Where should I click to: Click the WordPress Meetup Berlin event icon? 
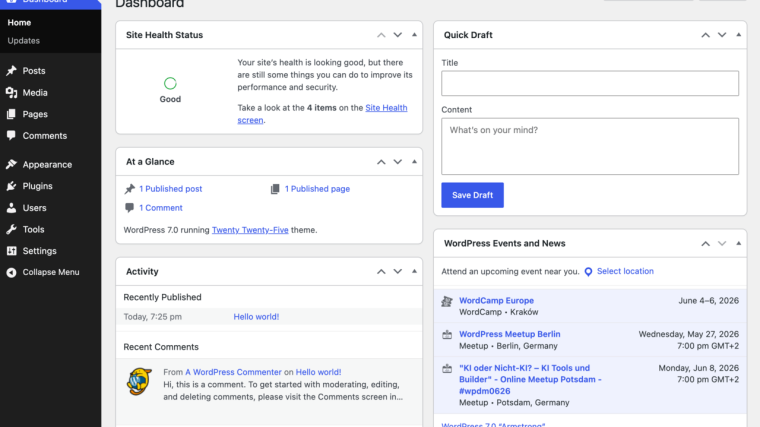(x=447, y=335)
